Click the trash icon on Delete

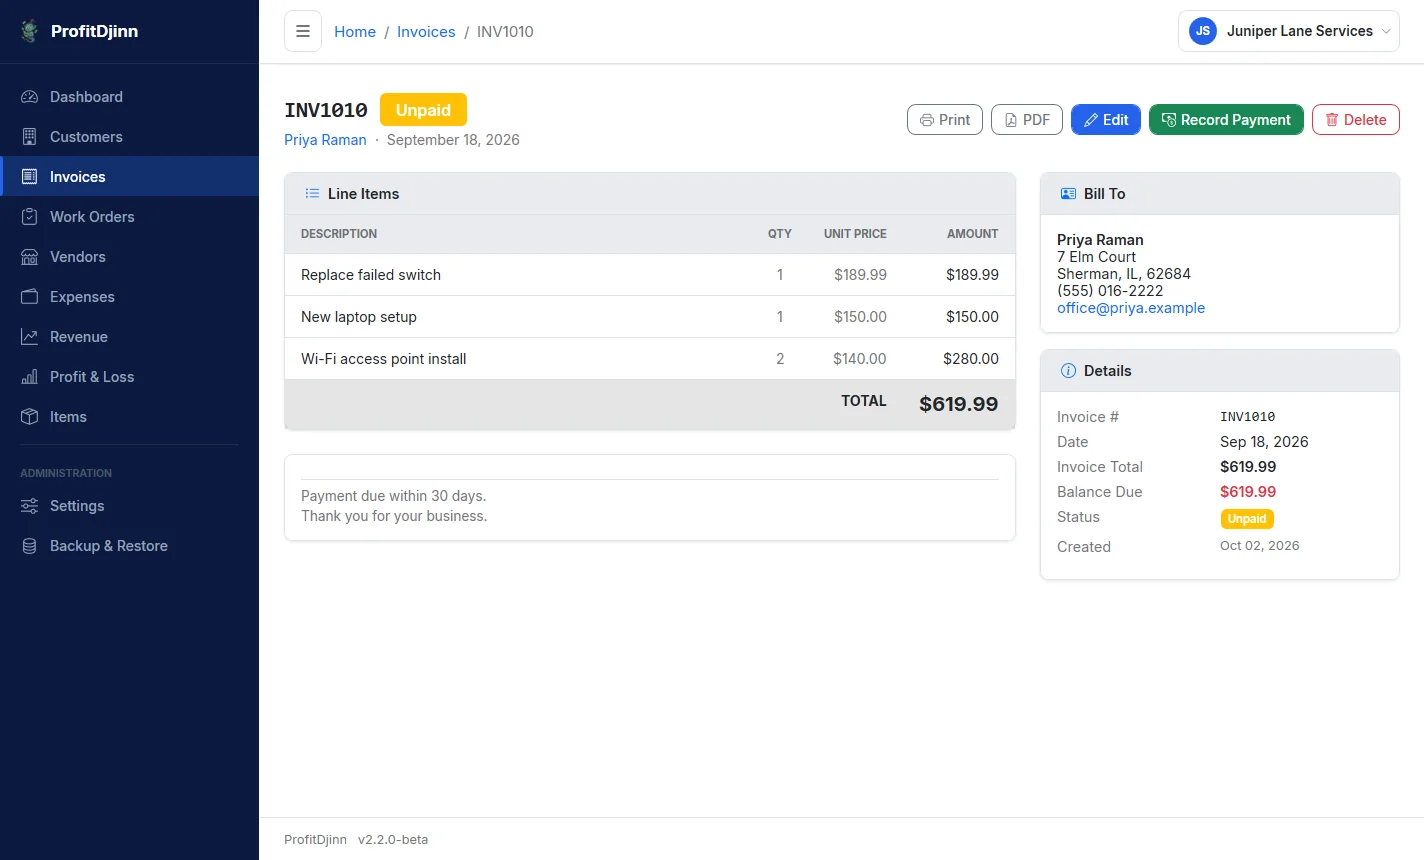[1332, 120]
